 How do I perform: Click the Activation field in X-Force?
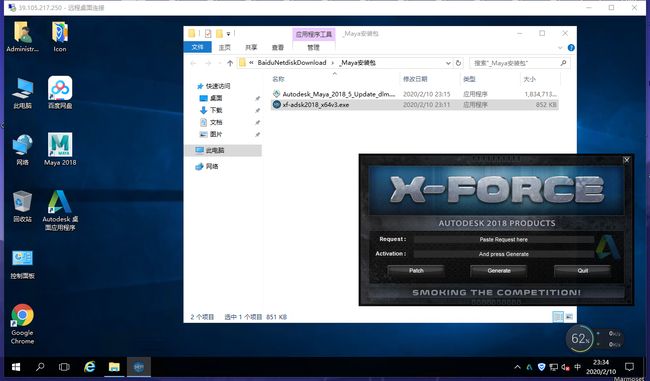[504, 254]
